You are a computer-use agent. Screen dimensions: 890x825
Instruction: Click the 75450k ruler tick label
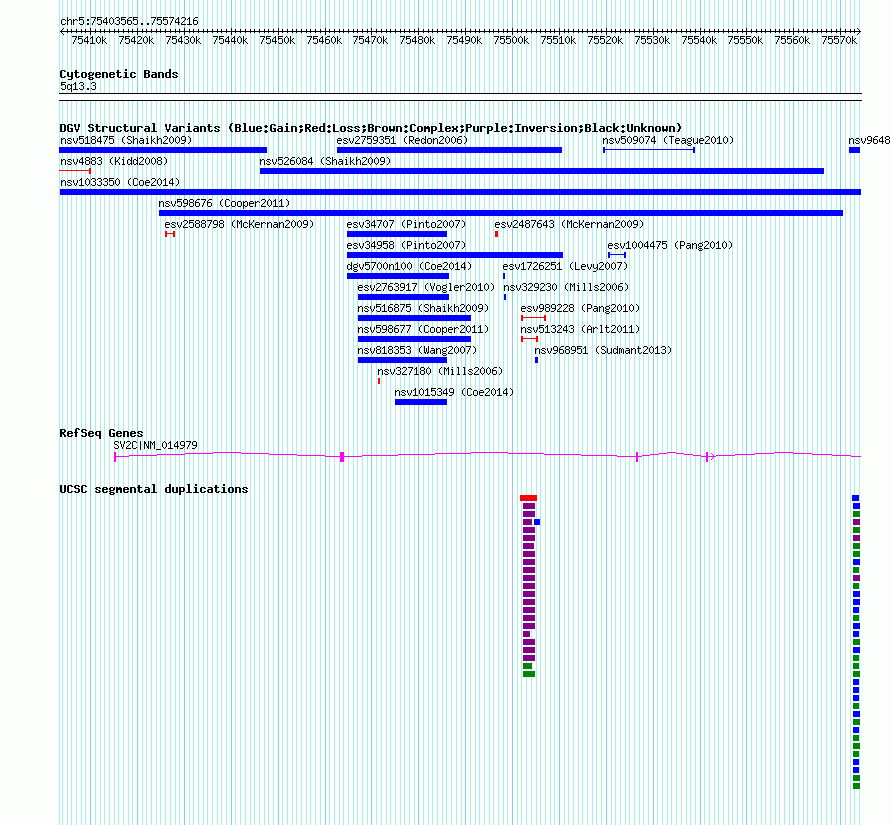tap(277, 40)
